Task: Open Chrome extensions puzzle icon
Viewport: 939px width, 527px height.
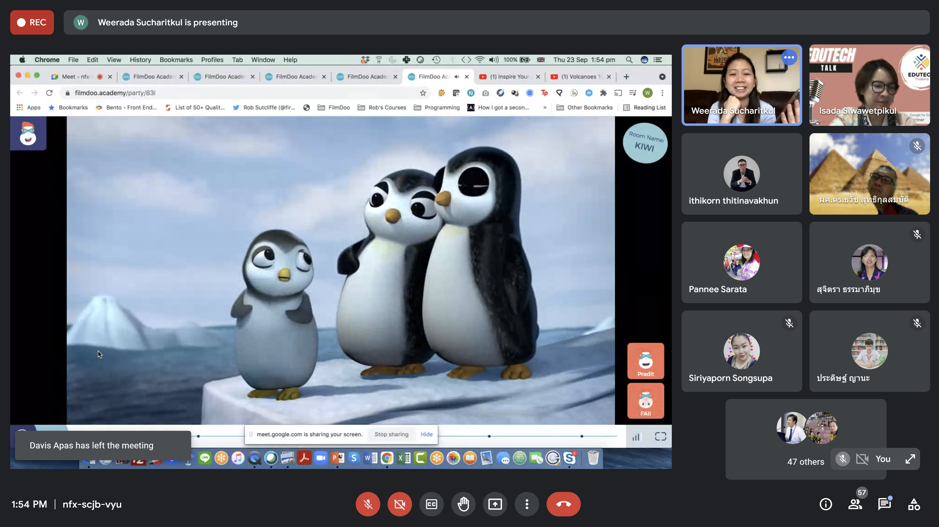Action: [x=603, y=93]
